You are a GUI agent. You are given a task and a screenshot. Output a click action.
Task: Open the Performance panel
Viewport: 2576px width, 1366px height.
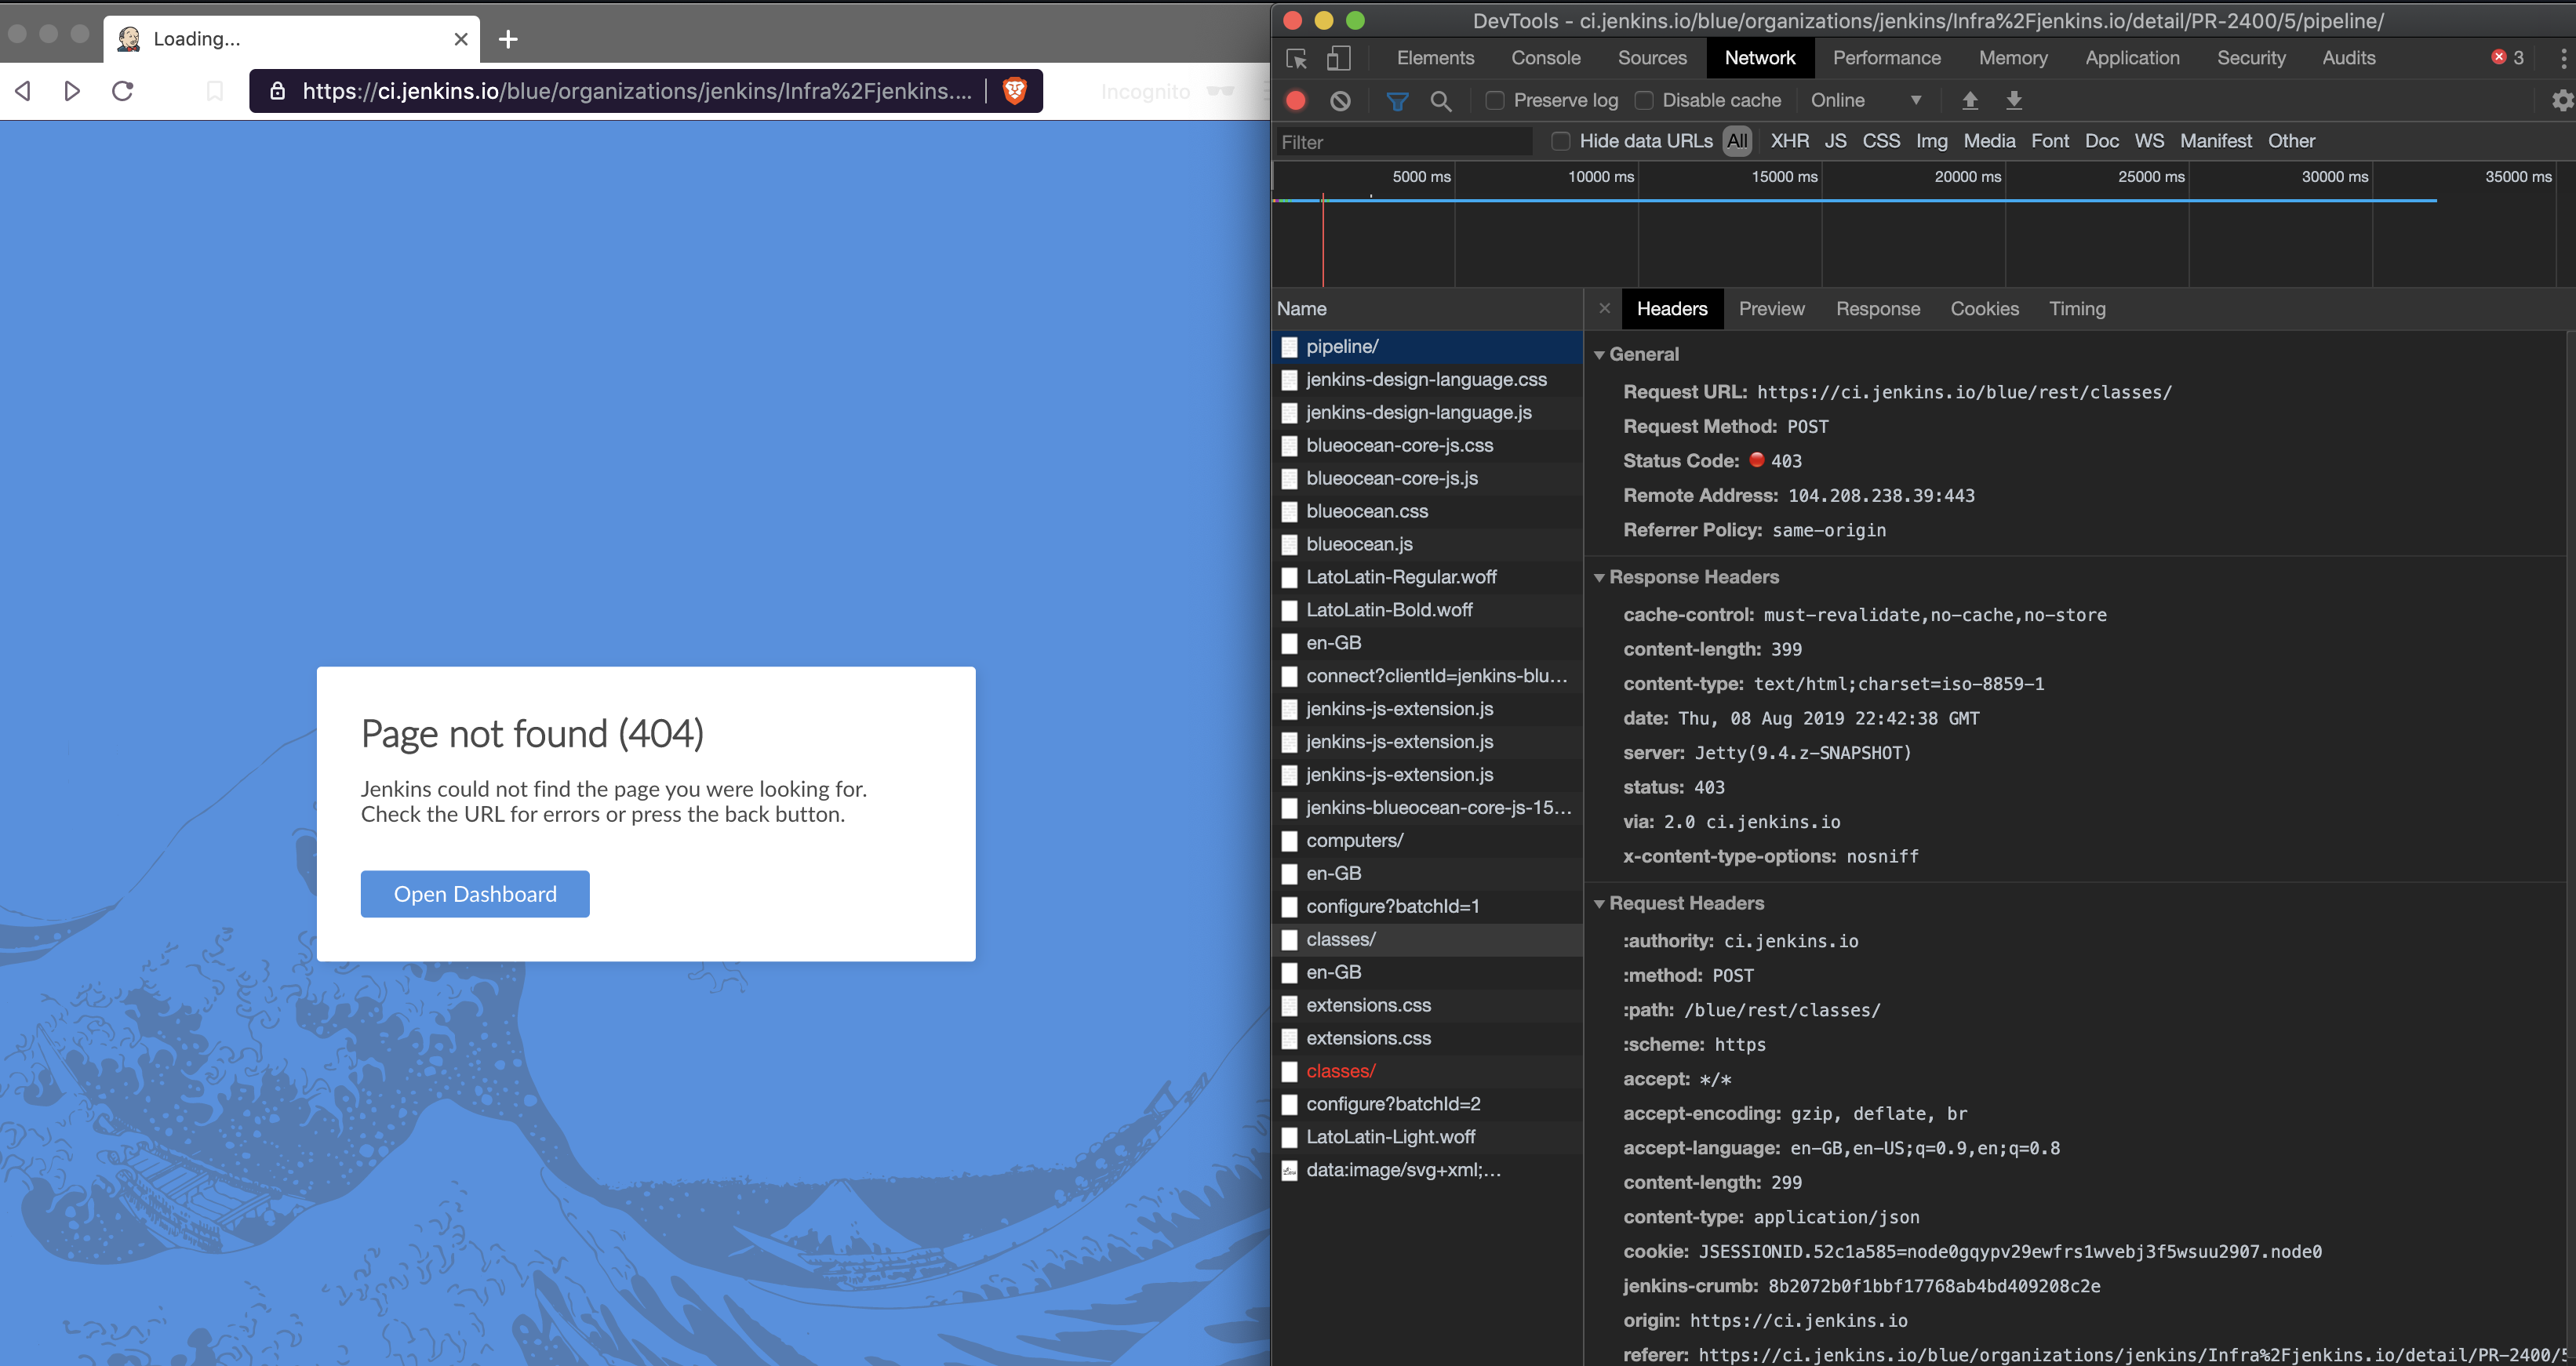point(1886,58)
